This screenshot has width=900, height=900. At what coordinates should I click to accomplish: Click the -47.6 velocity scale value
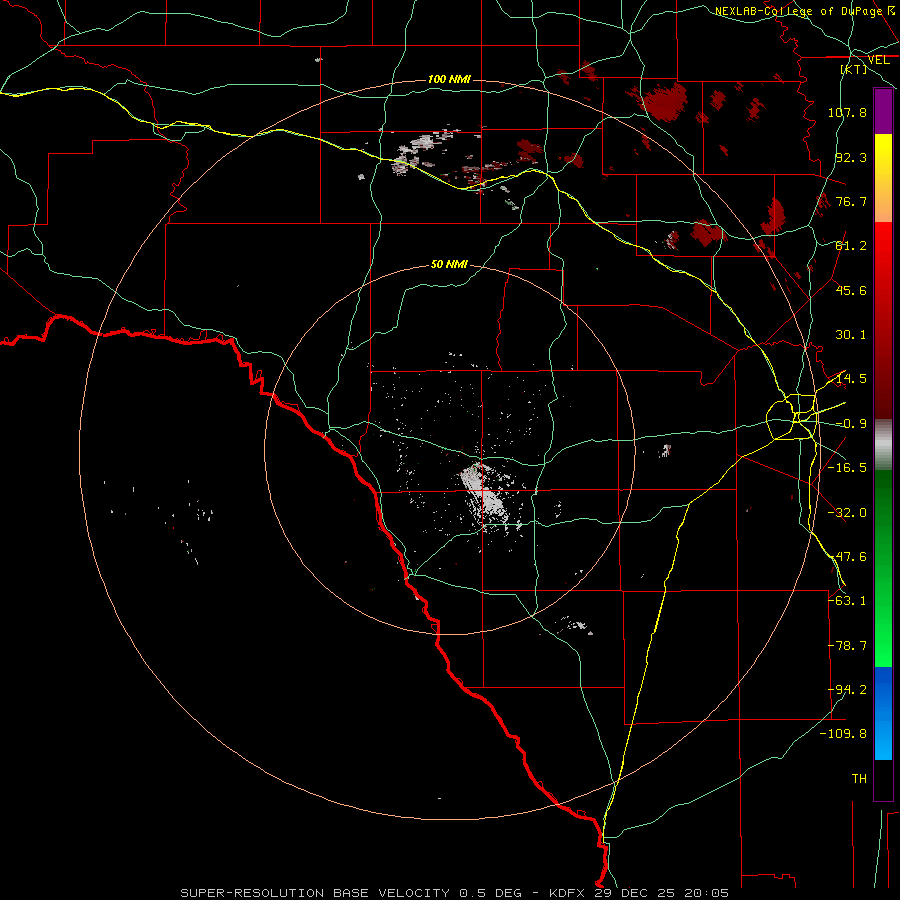847,557
